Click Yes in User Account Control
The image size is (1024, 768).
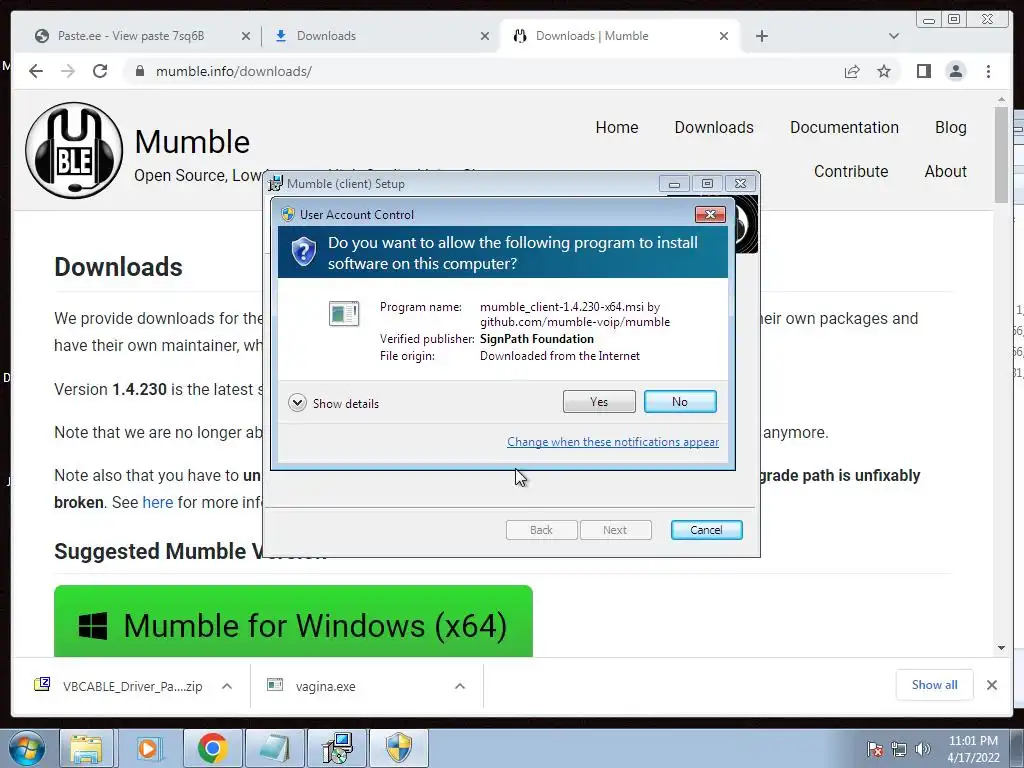pos(599,402)
